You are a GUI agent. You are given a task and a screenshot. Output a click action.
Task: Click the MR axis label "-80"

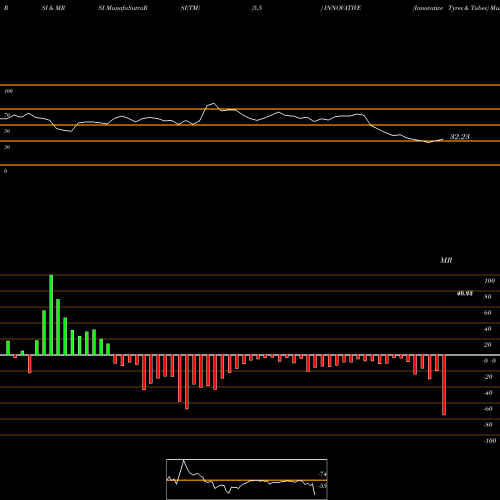click(488, 425)
